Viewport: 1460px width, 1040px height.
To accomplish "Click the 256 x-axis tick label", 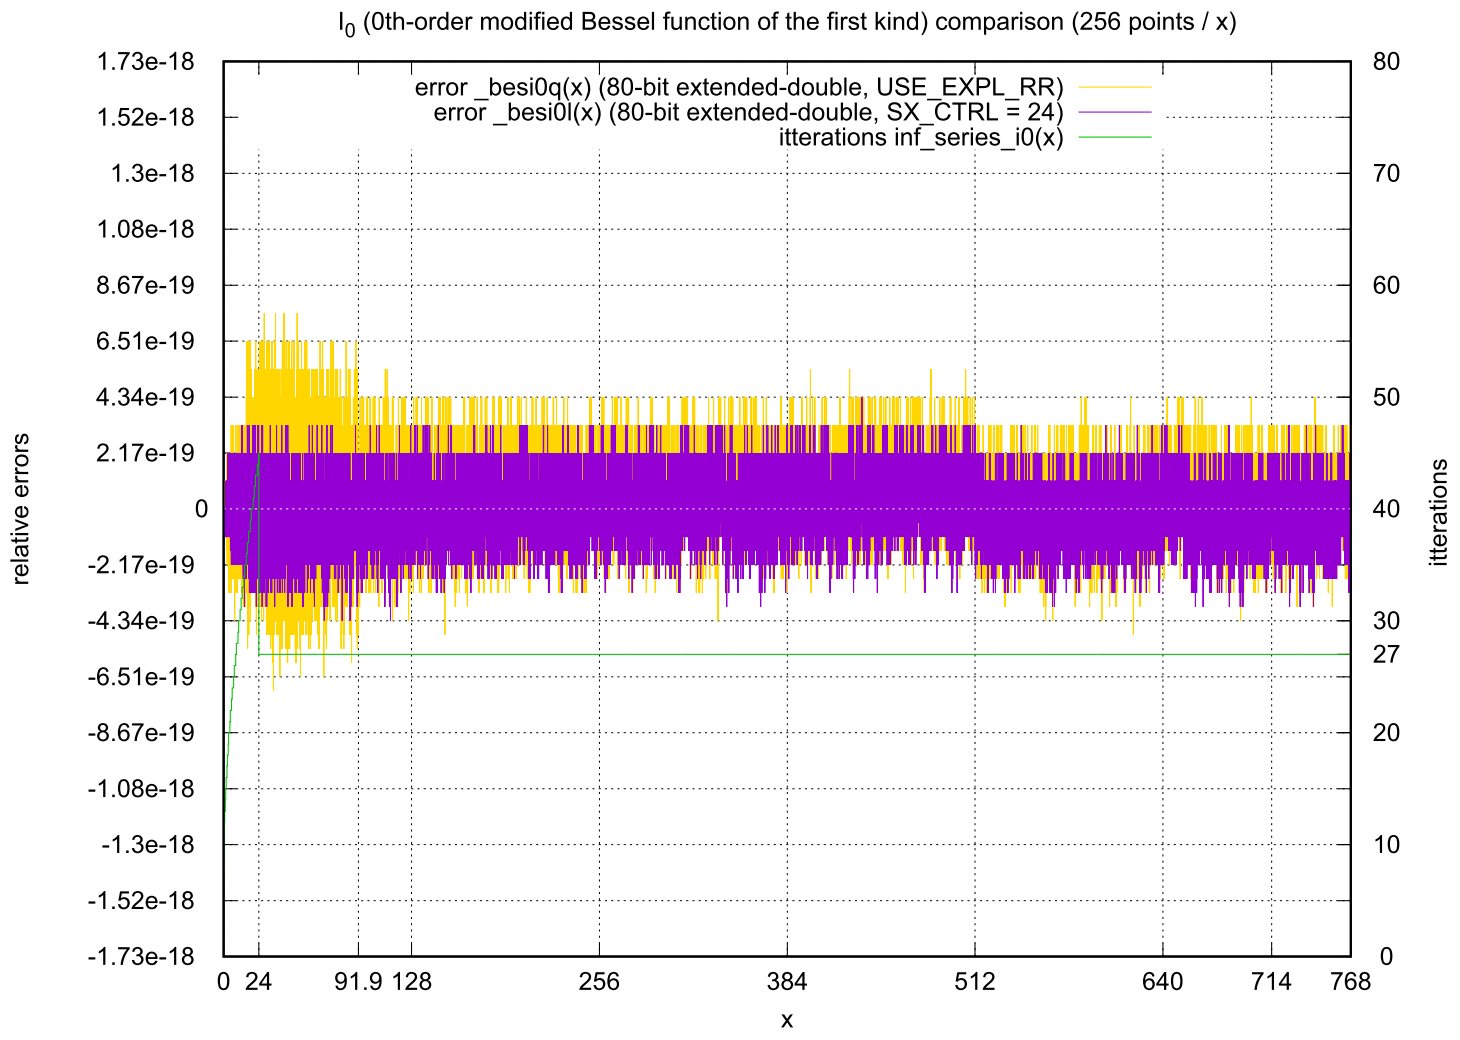I will [x=599, y=982].
